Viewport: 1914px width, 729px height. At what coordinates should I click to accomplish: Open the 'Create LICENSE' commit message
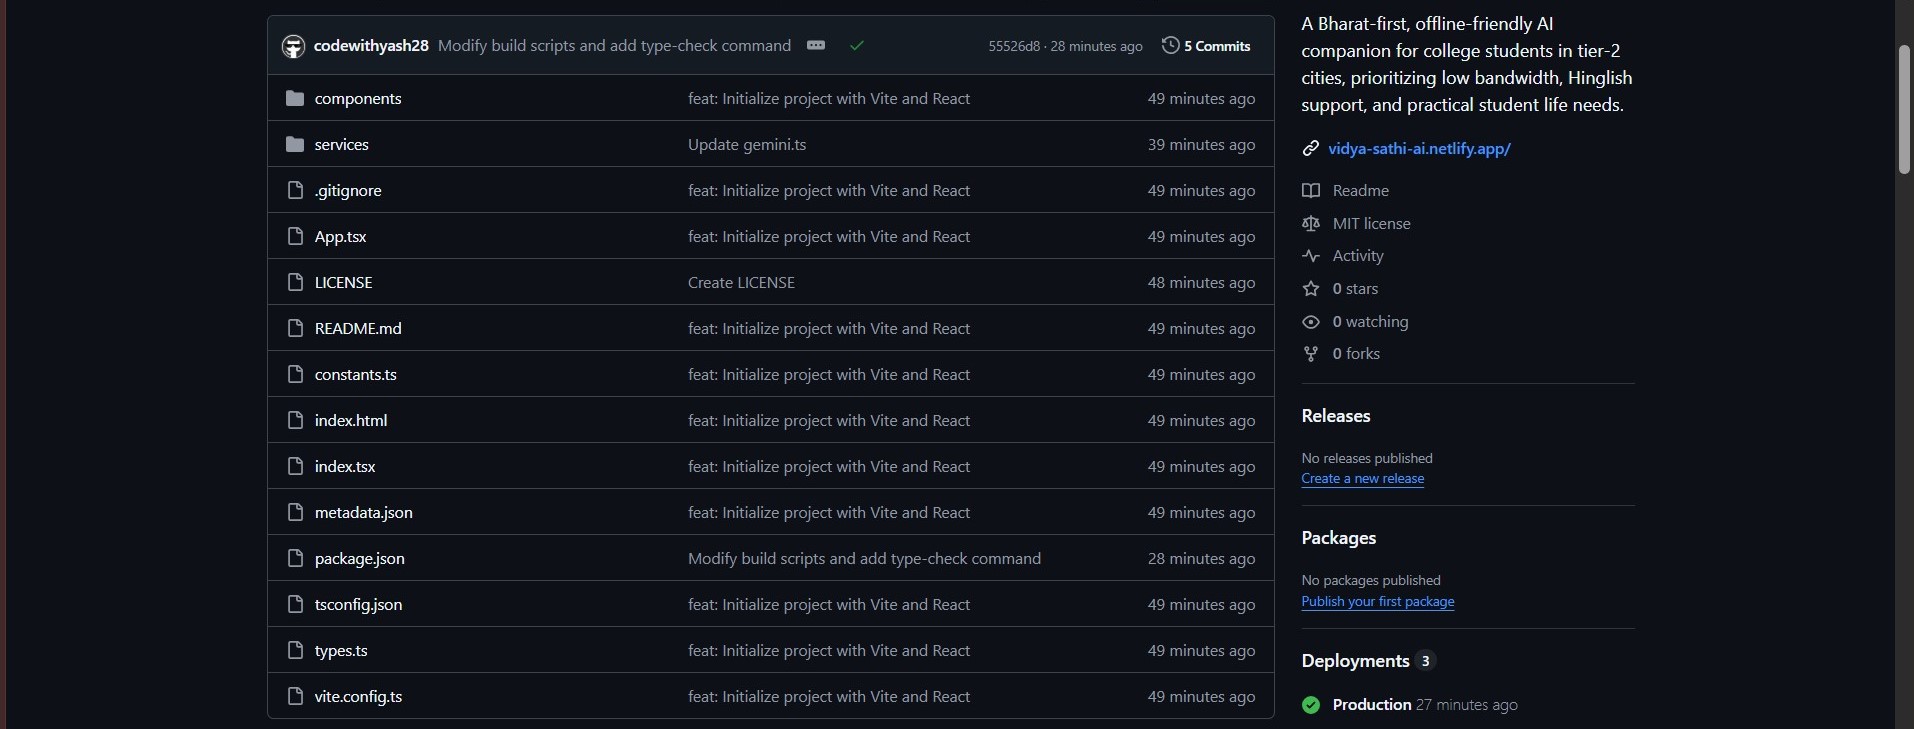[x=741, y=282]
